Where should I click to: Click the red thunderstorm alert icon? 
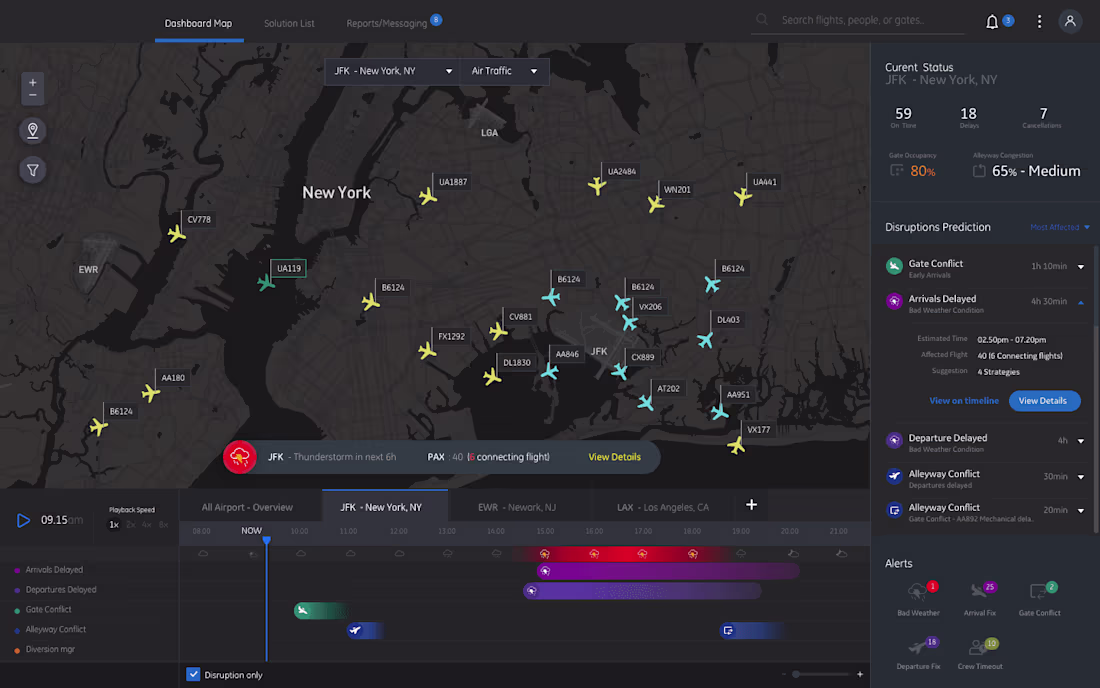(240, 457)
